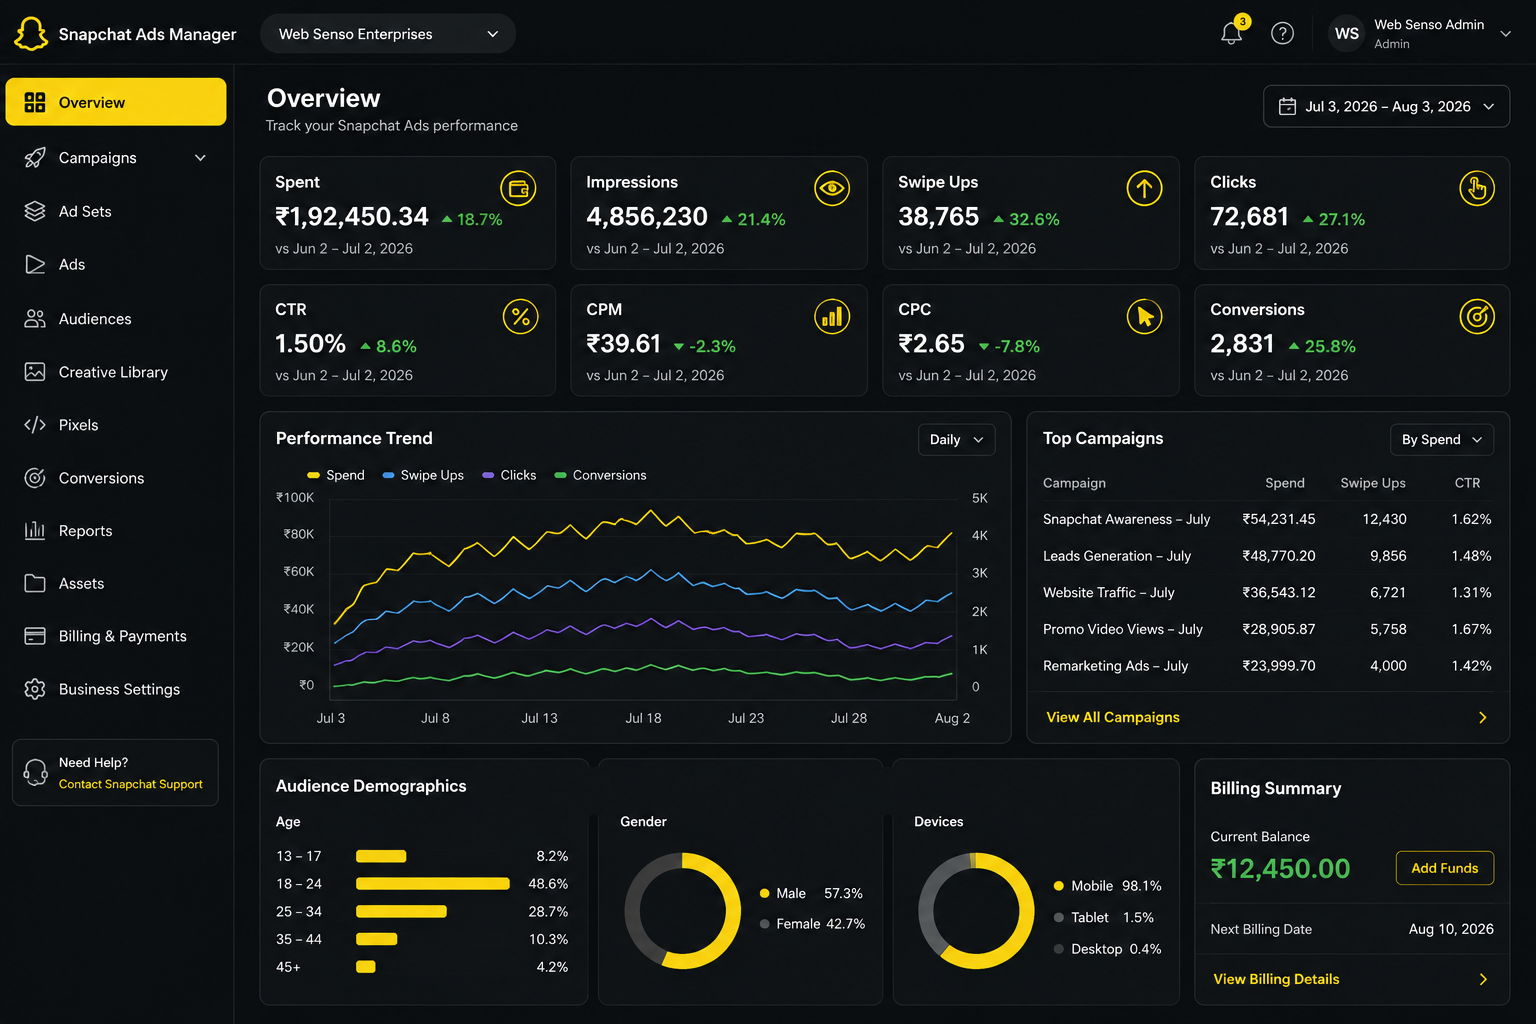Click the percent icon on CTR card
Screen dimensions: 1536x1024
point(520,317)
